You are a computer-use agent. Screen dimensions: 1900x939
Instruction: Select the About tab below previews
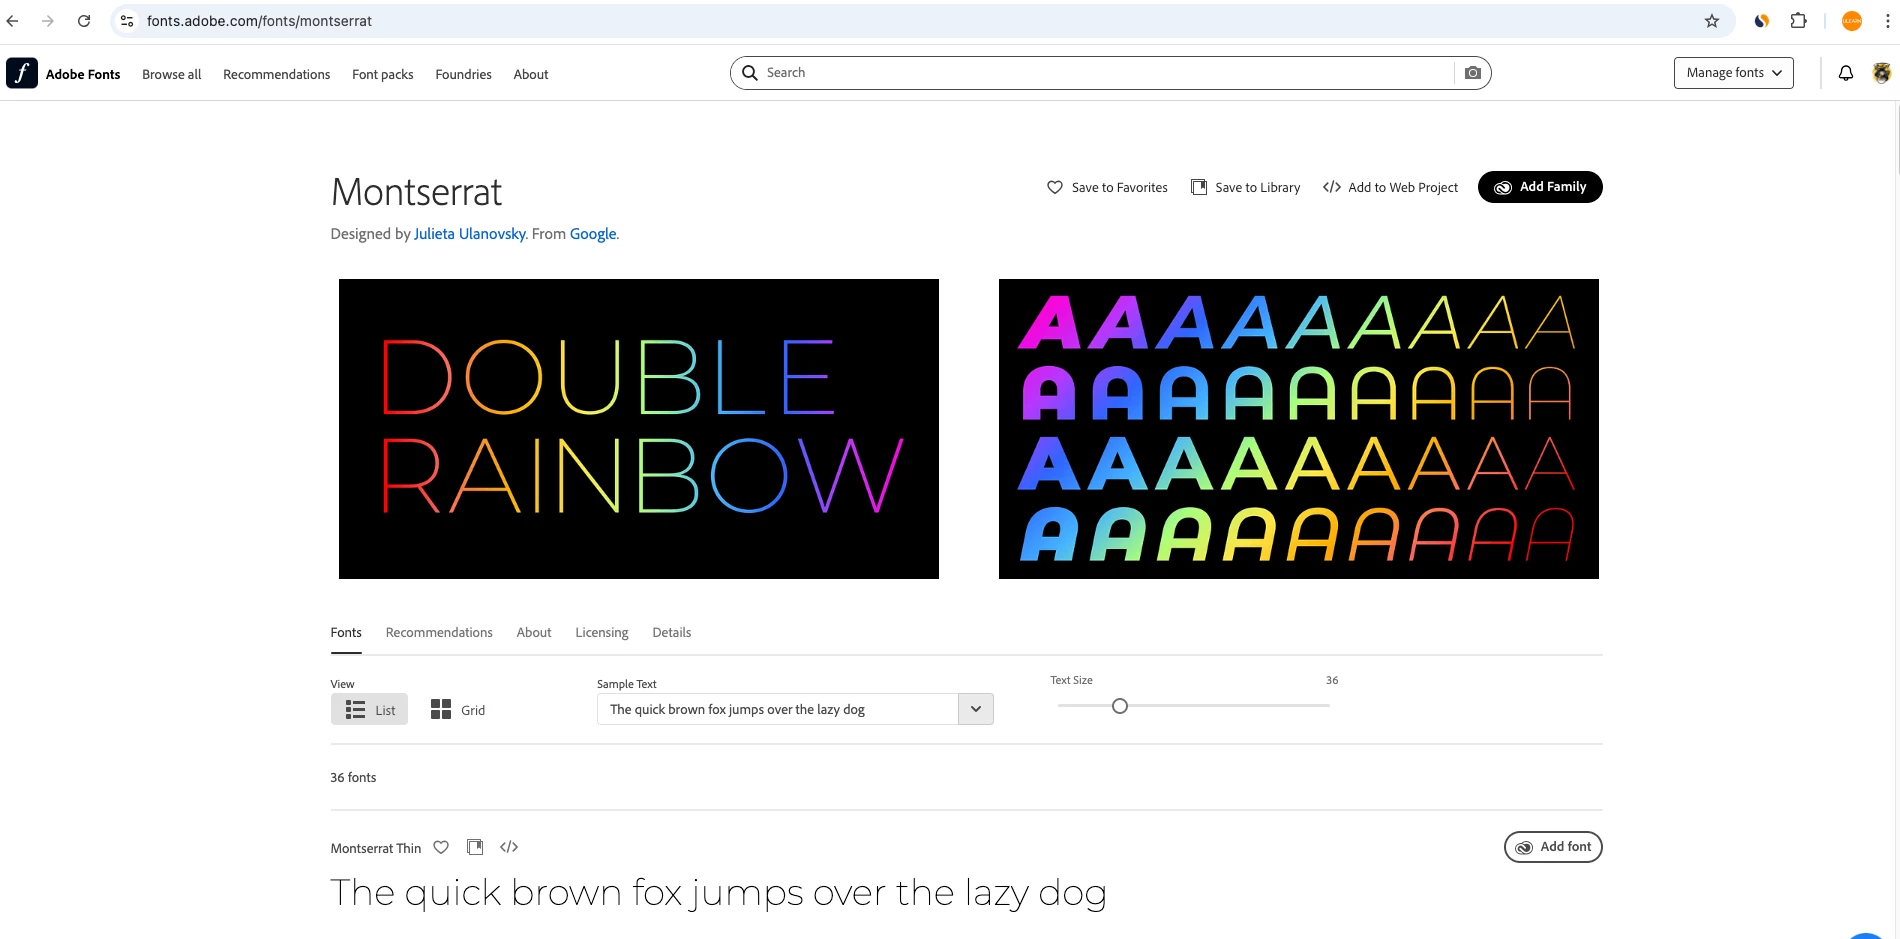tap(534, 632)
